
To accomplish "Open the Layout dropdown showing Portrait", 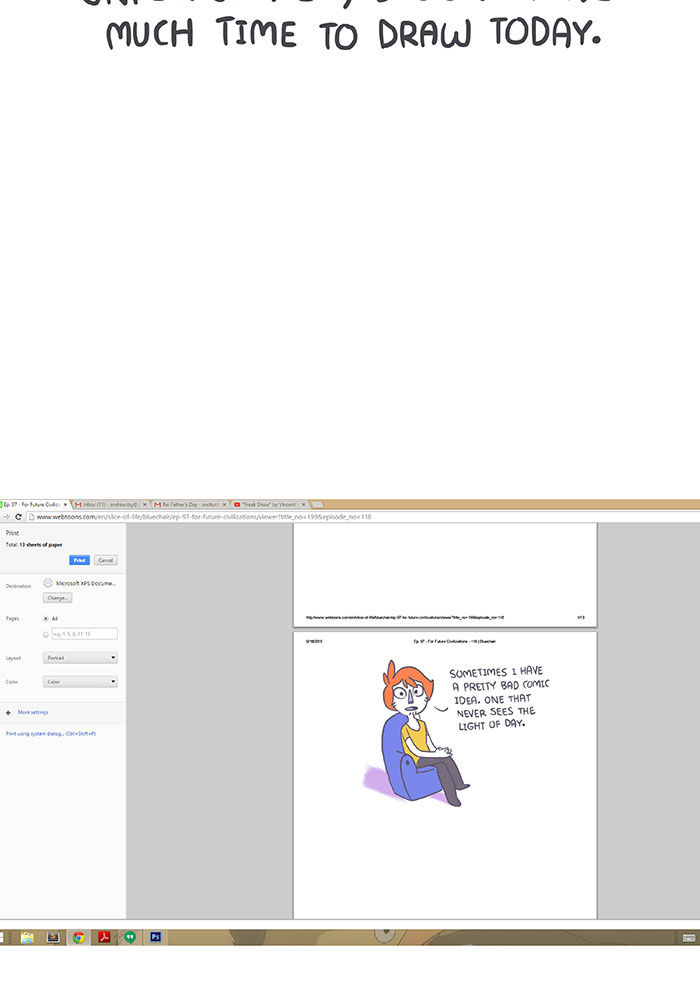I will pos(80,658).
